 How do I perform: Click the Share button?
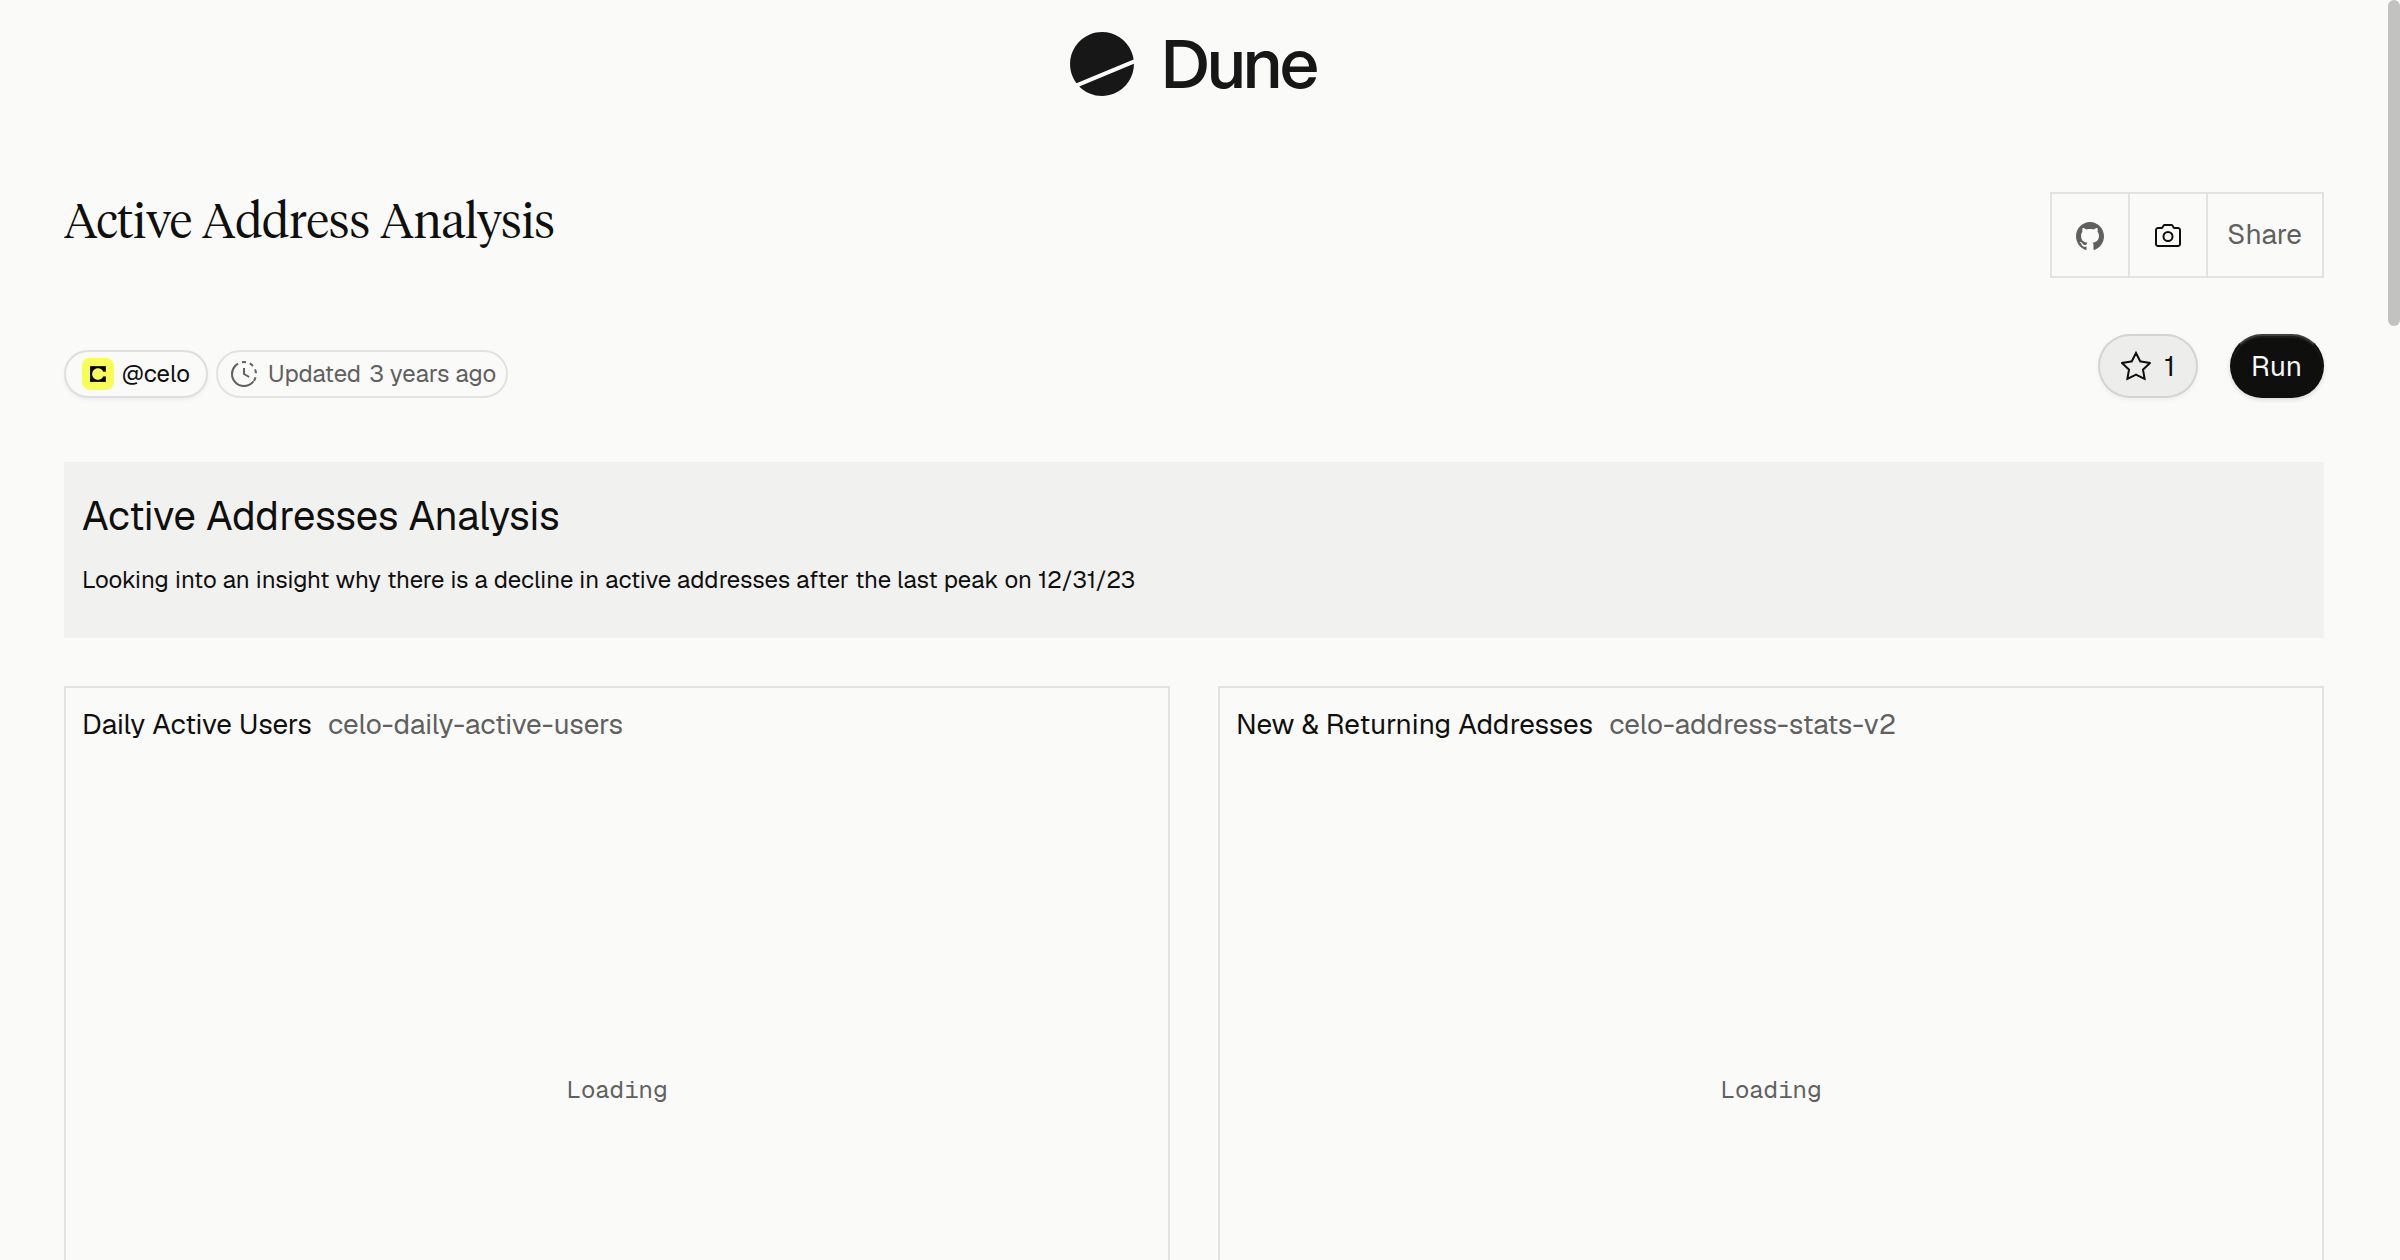2264,235
